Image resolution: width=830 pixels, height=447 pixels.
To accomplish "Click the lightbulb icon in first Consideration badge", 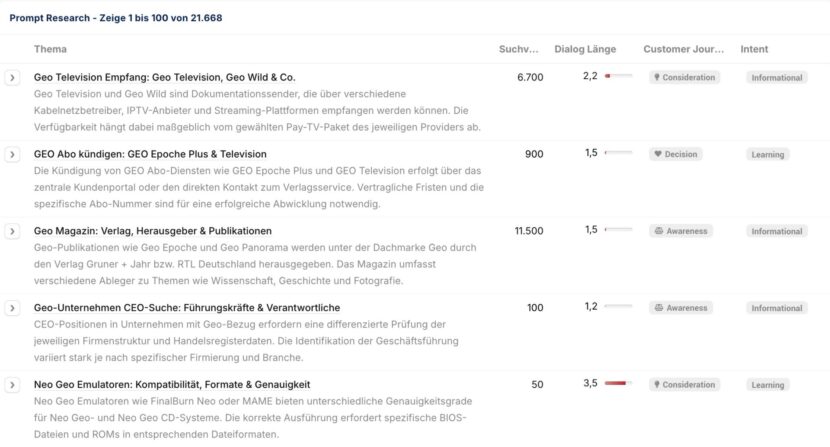I will tap(656, 77).
